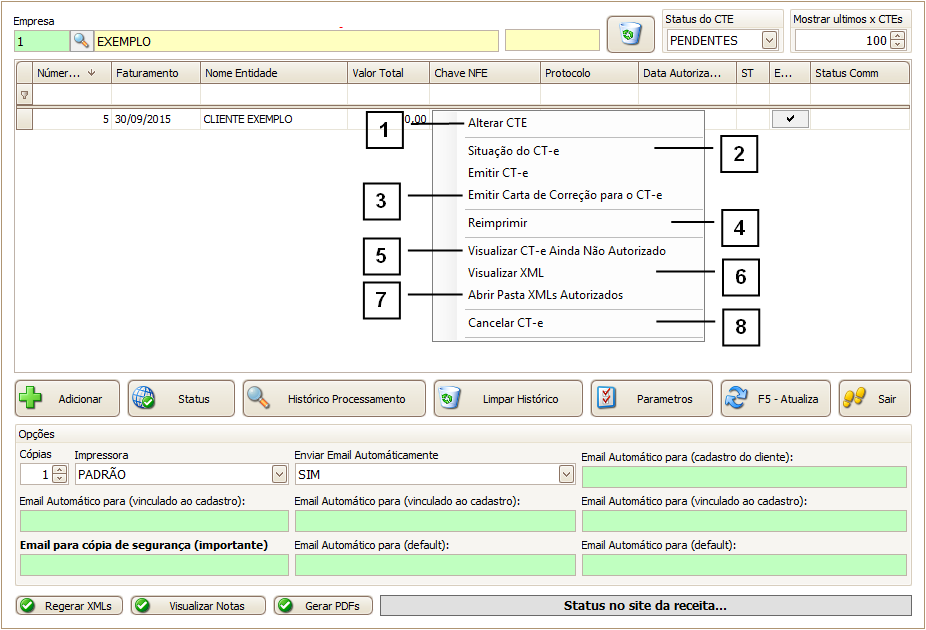The image size is (926, 630).
Task: Increase Mostrar ultimos x CTEs value with up arrow
Action: [897, 37]
